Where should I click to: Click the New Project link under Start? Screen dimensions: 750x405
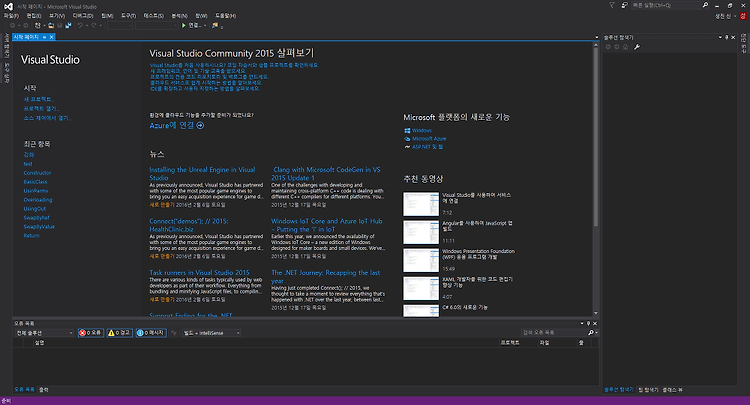pyautogui.click(x=39, y=99)
